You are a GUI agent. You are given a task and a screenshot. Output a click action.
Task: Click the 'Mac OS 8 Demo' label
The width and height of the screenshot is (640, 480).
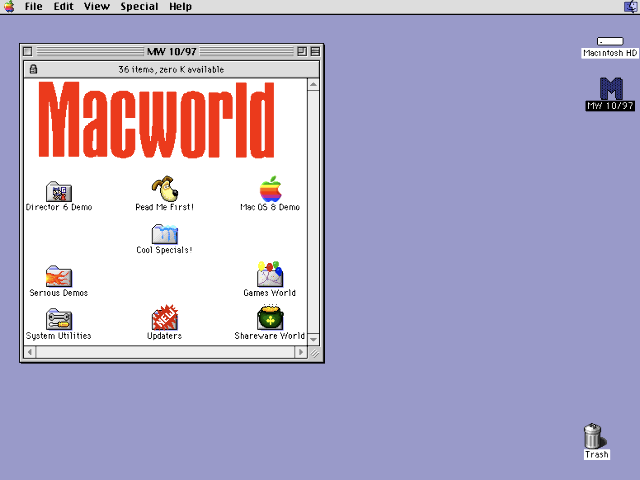point(270,207)
